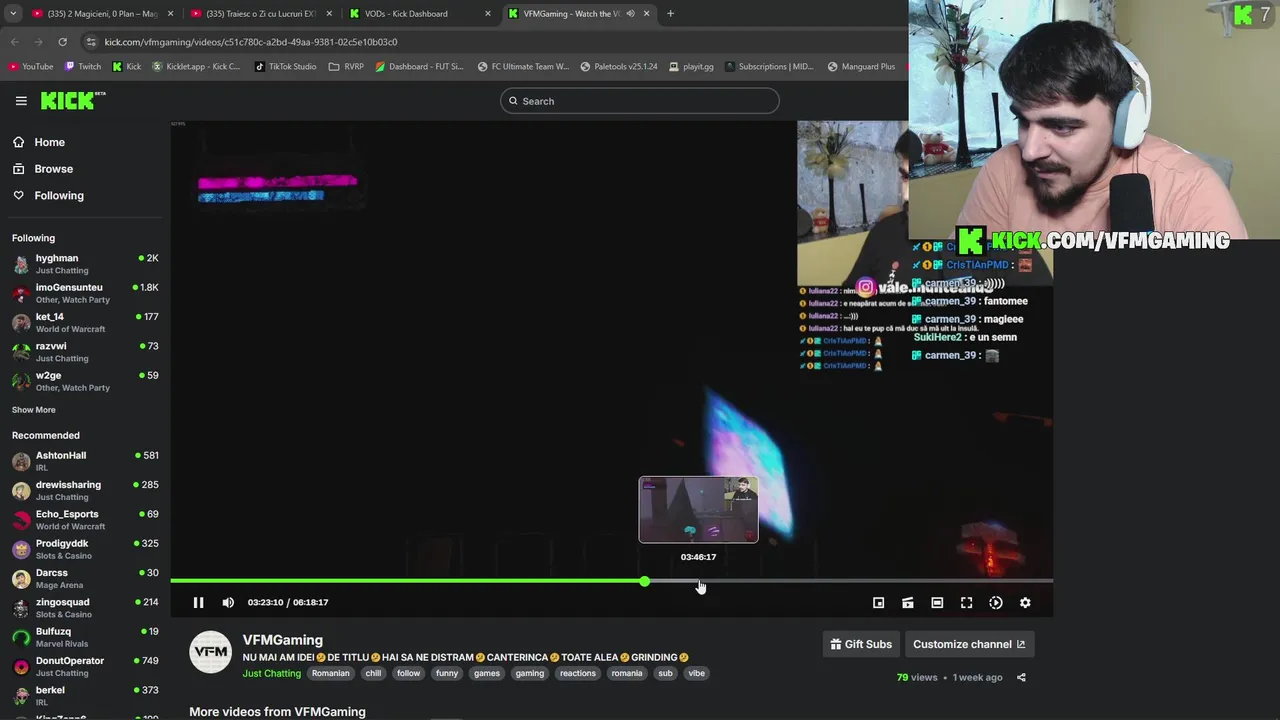Image resolution: width=1280 pixels, height=720 pixels.
Task: Open imoGensunteu's channel
Action: click(x=85, y=293)
